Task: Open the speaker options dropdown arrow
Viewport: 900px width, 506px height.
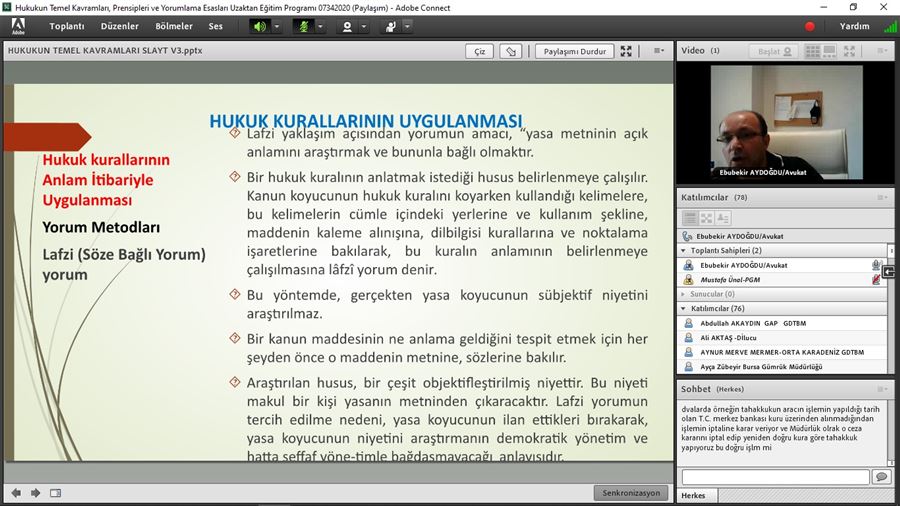Action: (x=277, y=26)
